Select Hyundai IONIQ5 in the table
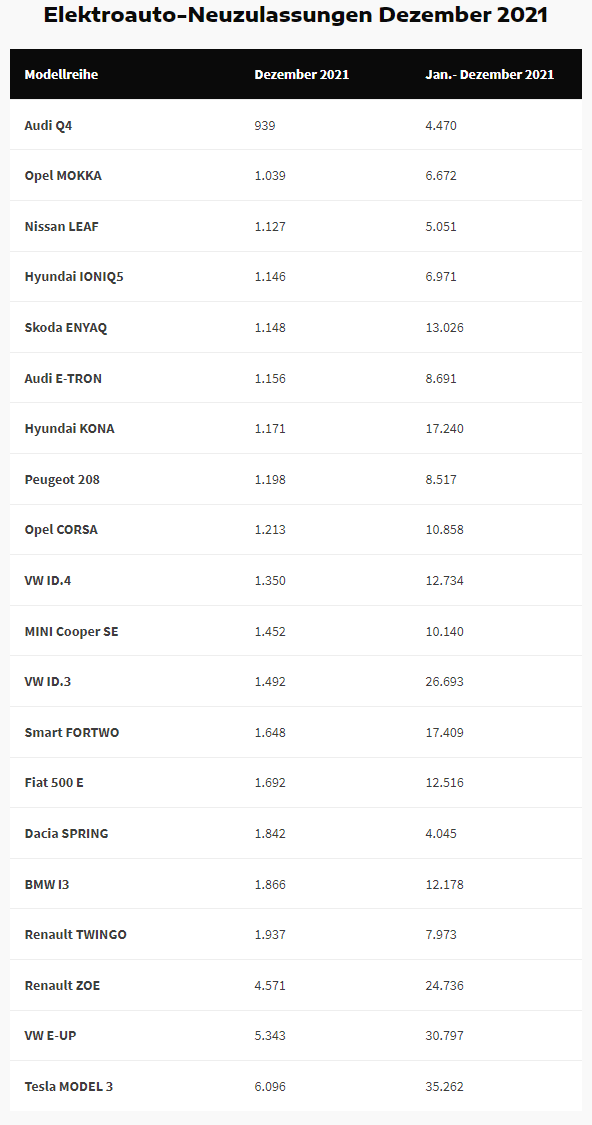The width and height of the screenshot is (592, 1125). (x=74, y=277)
